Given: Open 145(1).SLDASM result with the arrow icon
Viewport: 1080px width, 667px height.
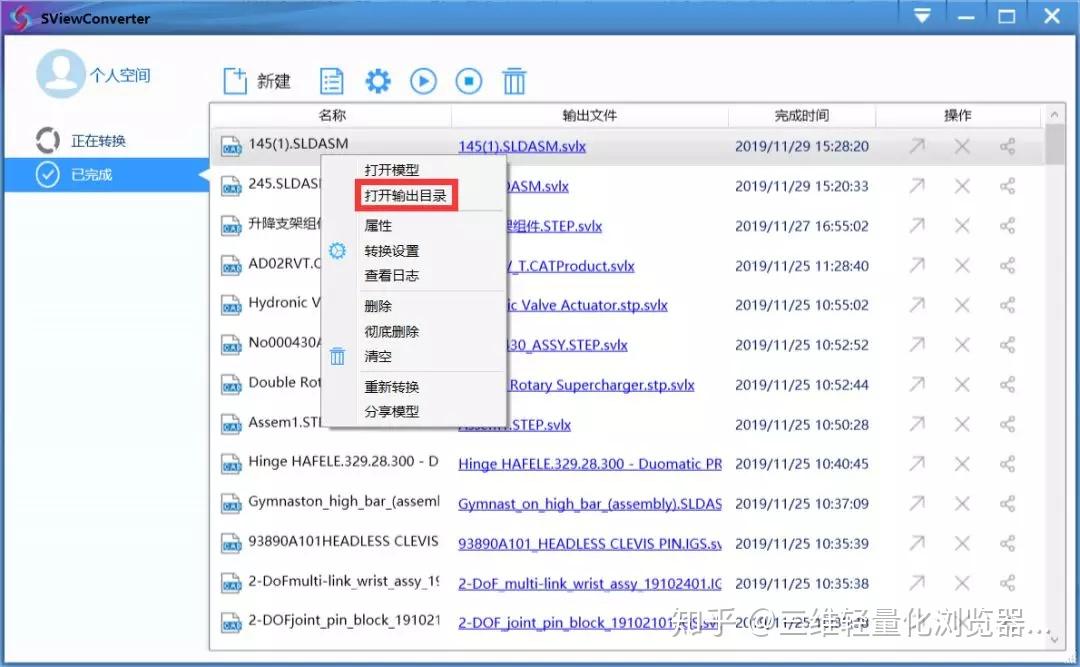Looking at the screenshot, I should [917, 145].
